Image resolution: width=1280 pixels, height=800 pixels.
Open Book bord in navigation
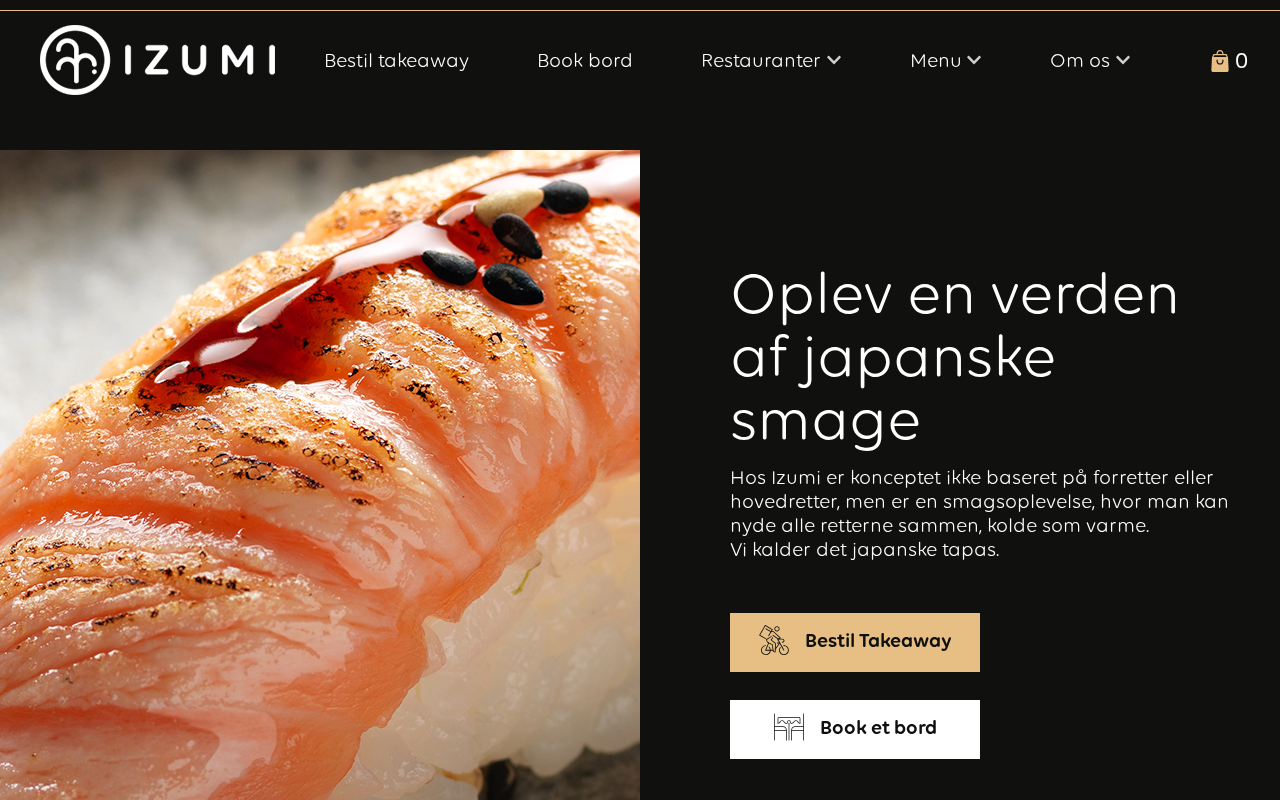click(x=585, y=61)
